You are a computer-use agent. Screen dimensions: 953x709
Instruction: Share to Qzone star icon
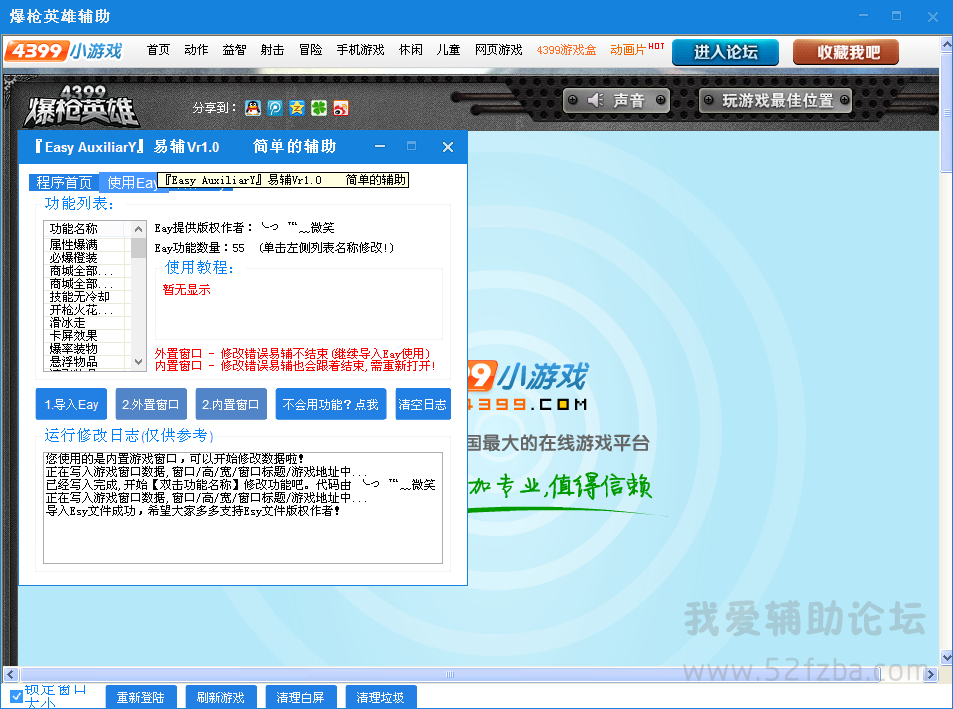[x=297, y=108]
